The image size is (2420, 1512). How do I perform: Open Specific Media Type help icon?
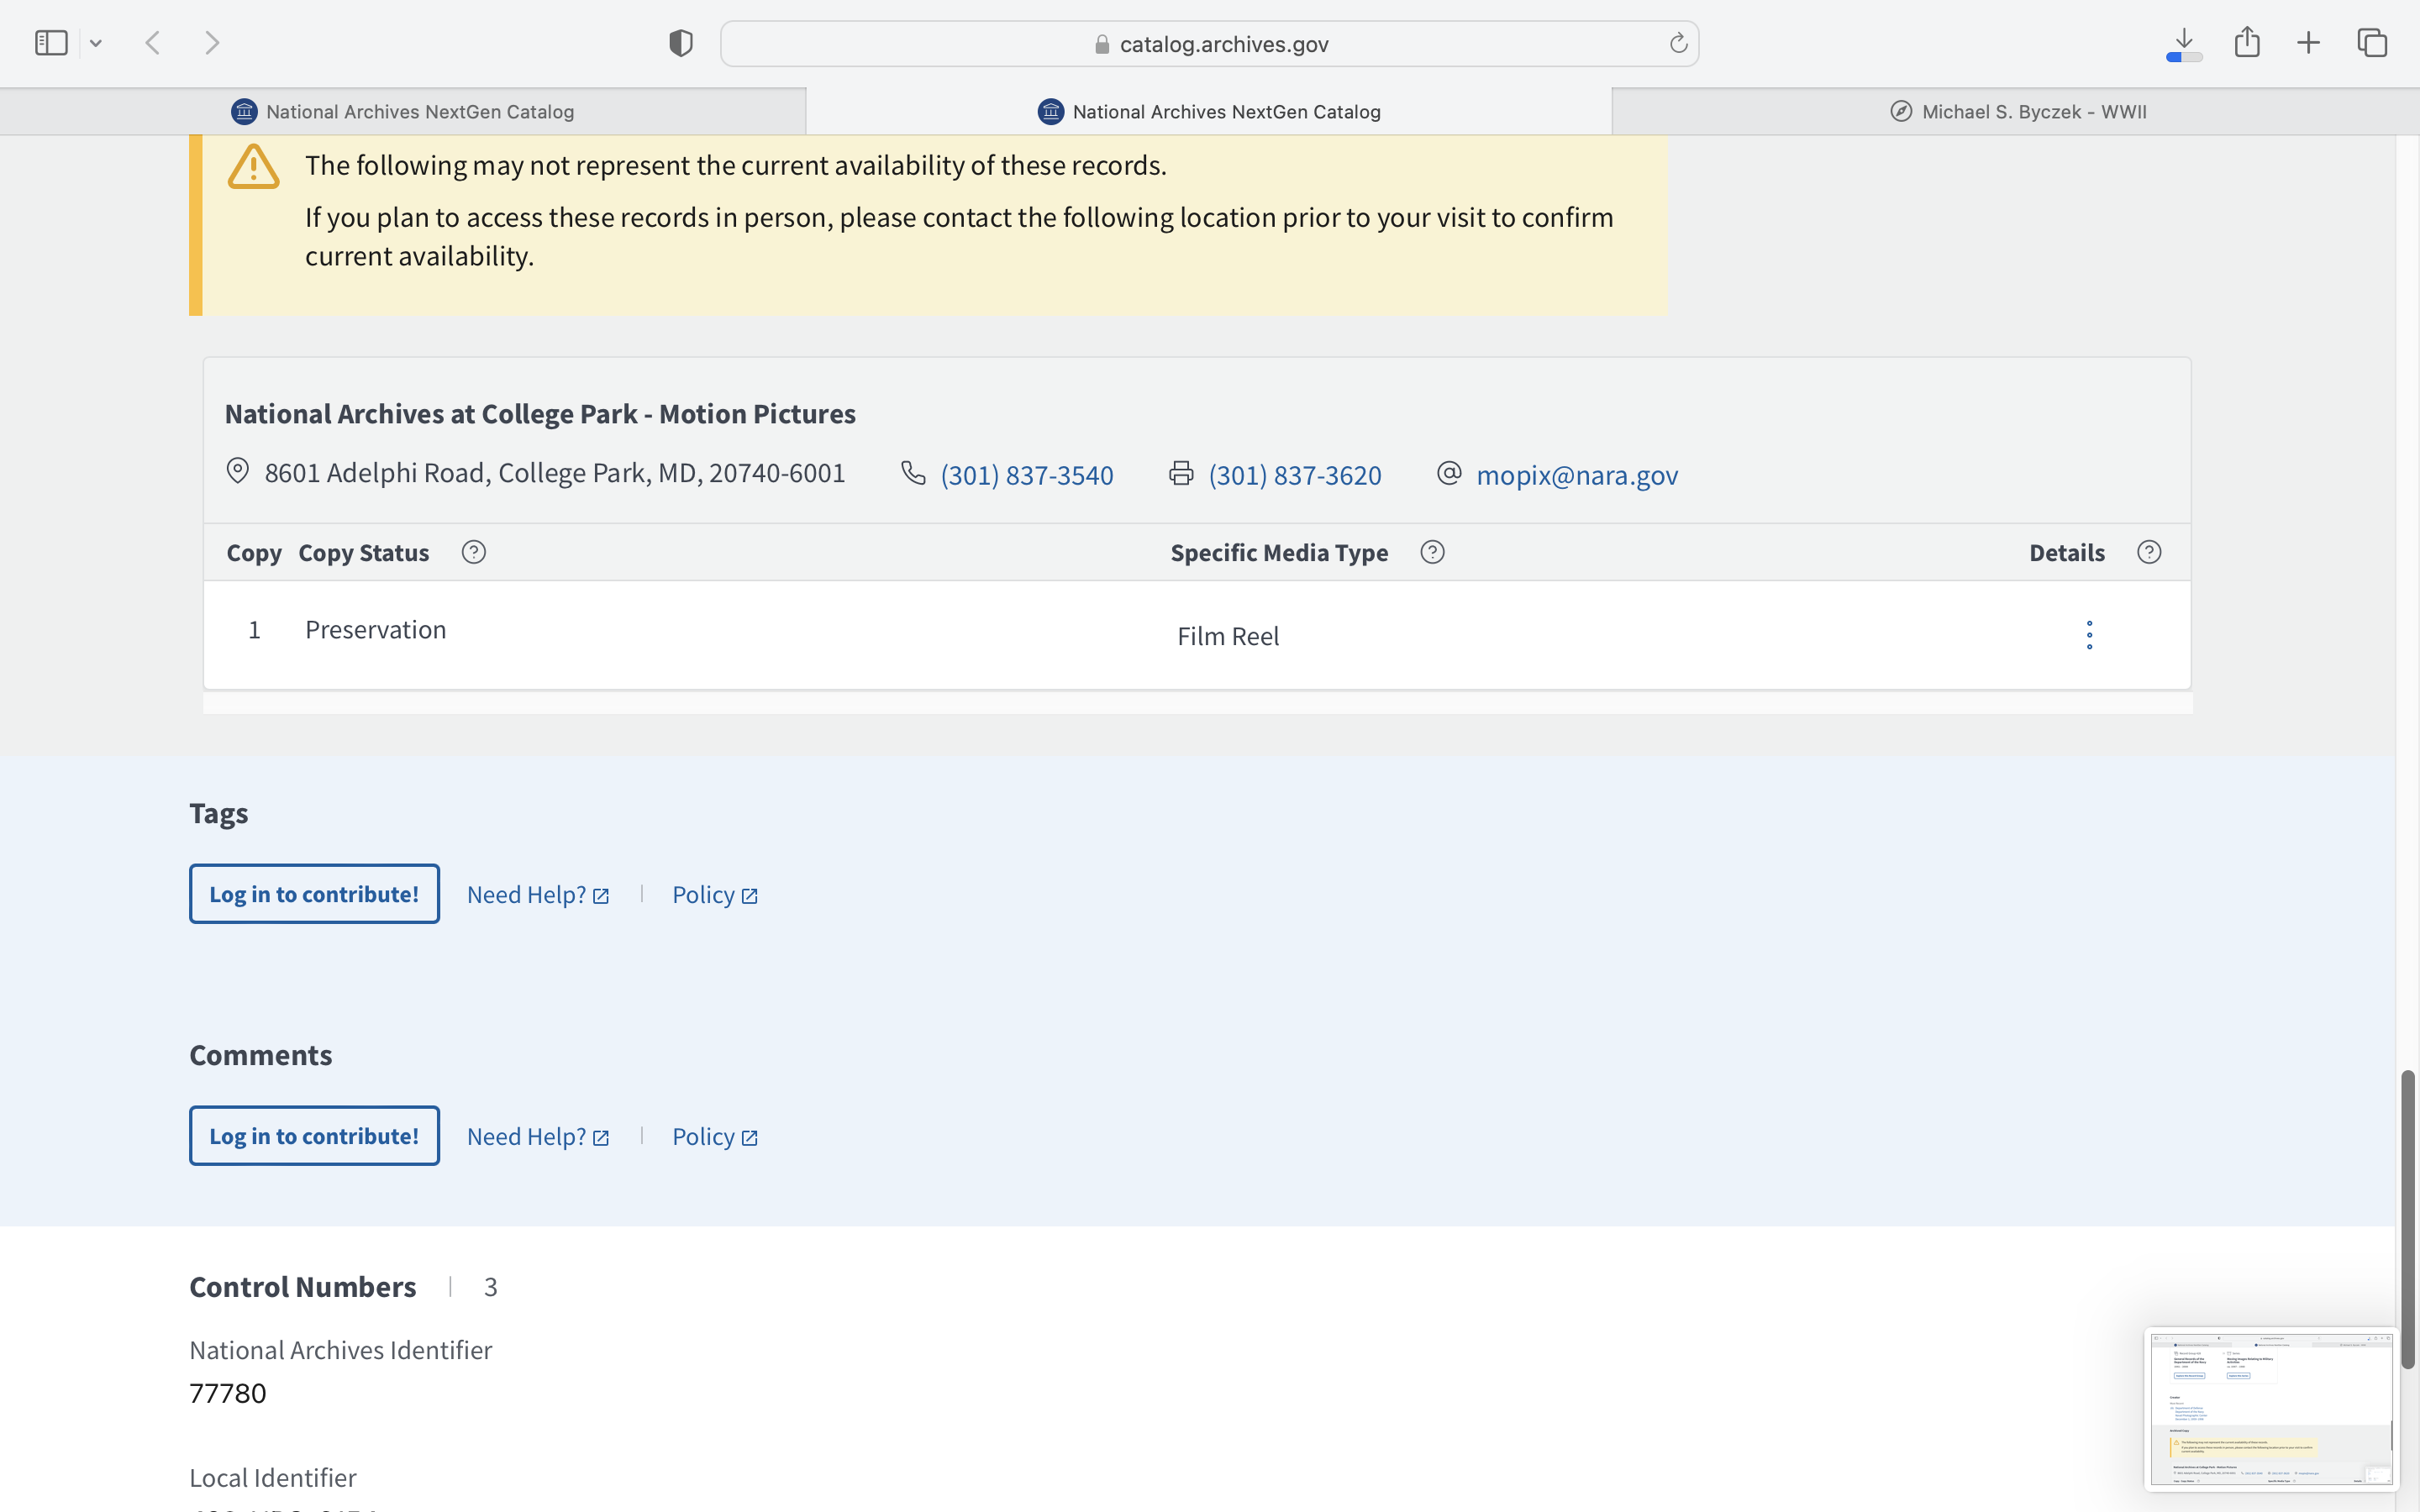coord(1432,552)
